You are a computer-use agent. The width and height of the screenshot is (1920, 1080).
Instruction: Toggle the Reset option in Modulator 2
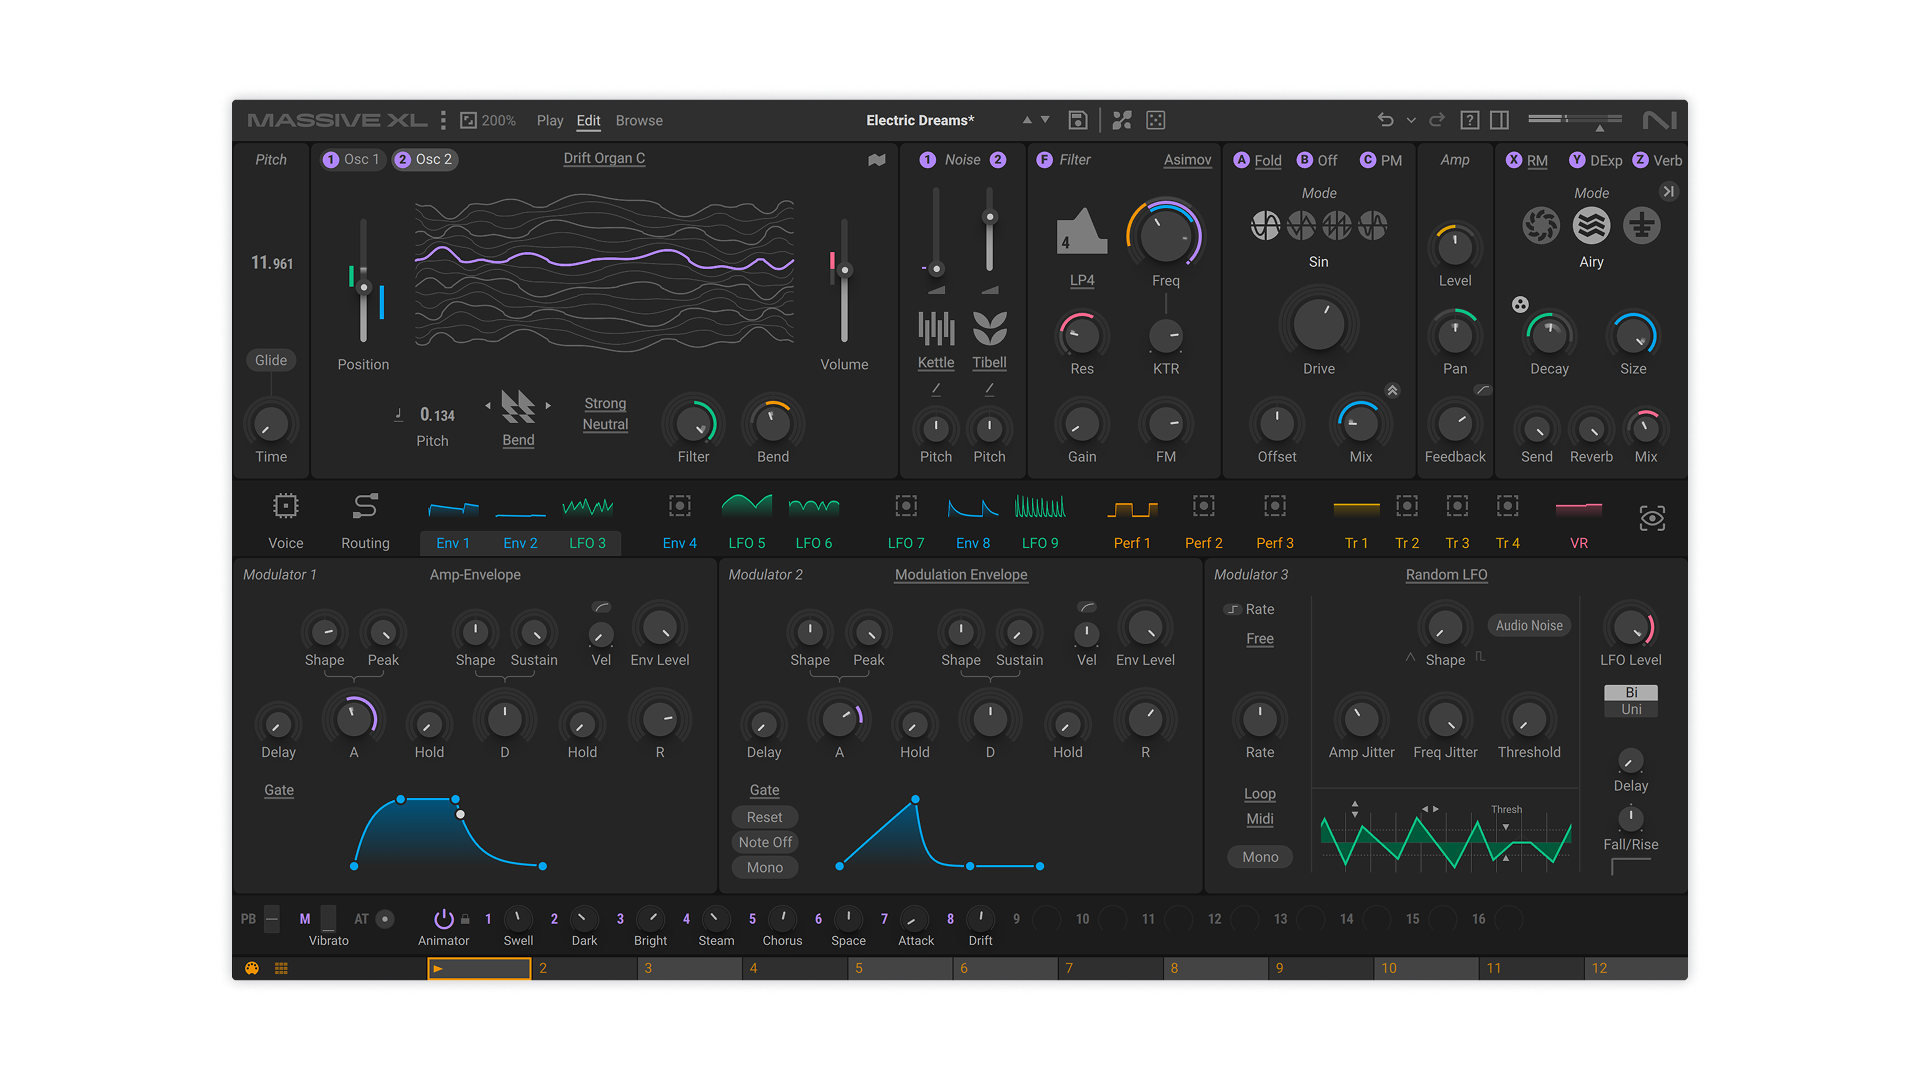[765, 817]
